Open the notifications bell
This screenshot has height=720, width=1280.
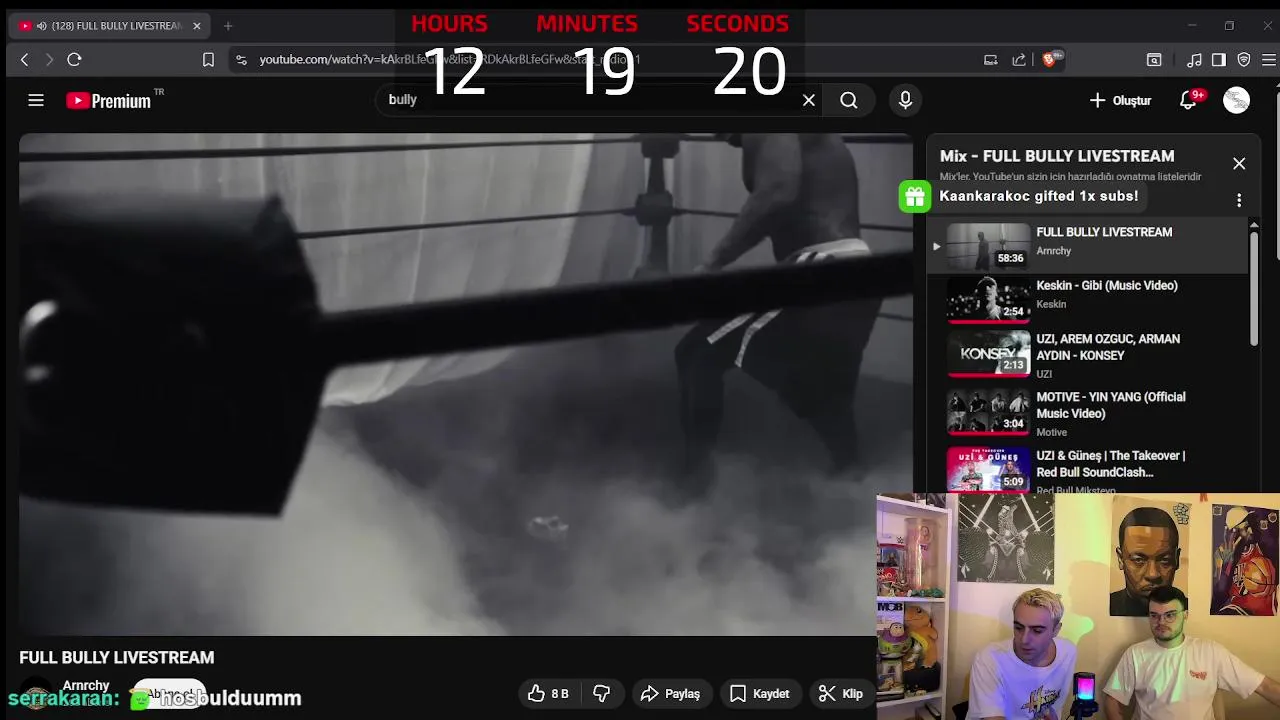point(1188,100)
